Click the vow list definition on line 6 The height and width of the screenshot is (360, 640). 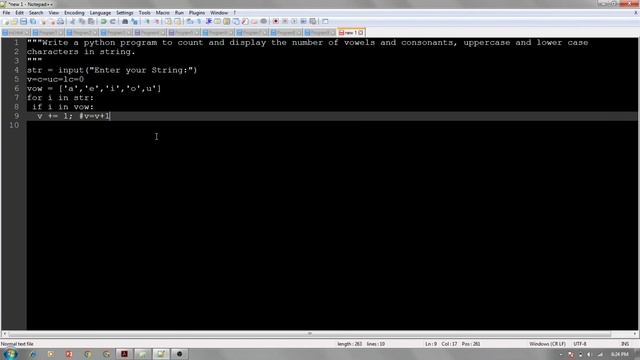(94, 89)
